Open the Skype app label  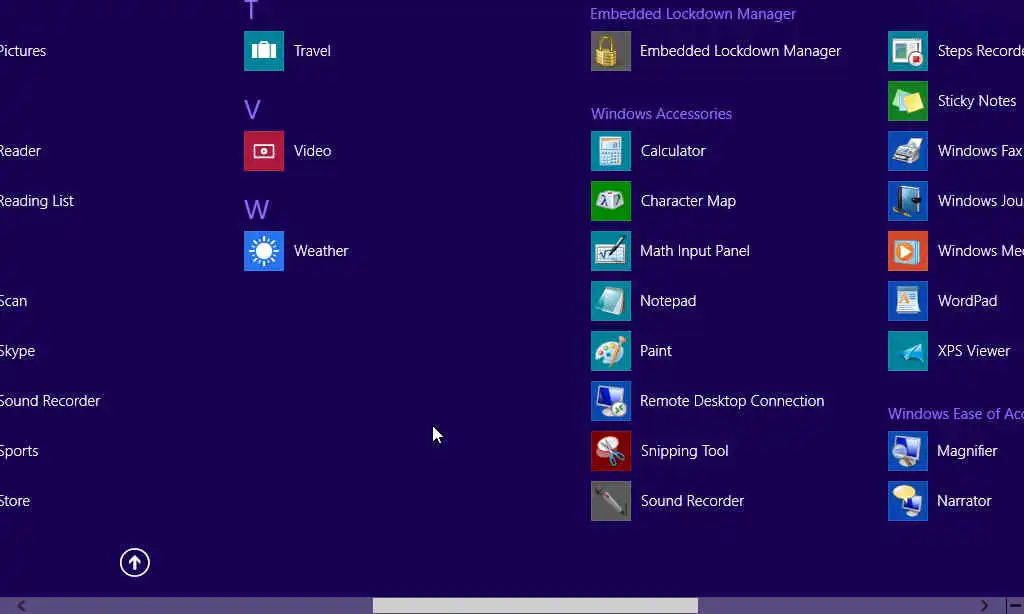pos(17,351)
